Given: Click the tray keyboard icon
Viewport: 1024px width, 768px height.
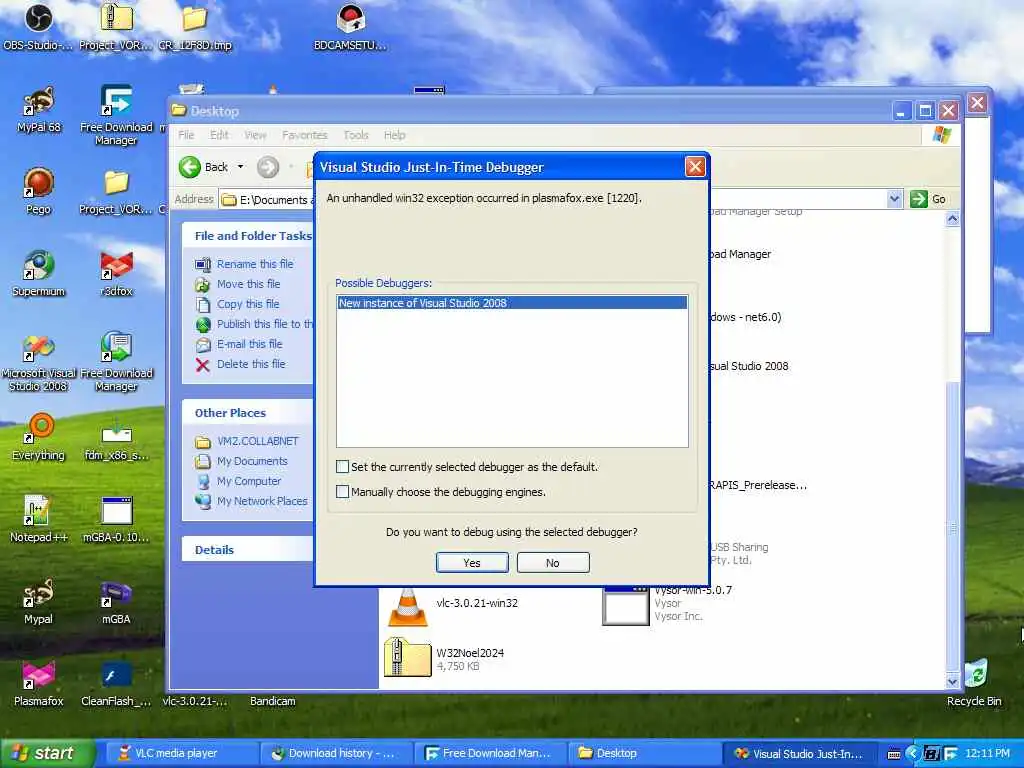Looking at the screenshot, I should point(894,754).
